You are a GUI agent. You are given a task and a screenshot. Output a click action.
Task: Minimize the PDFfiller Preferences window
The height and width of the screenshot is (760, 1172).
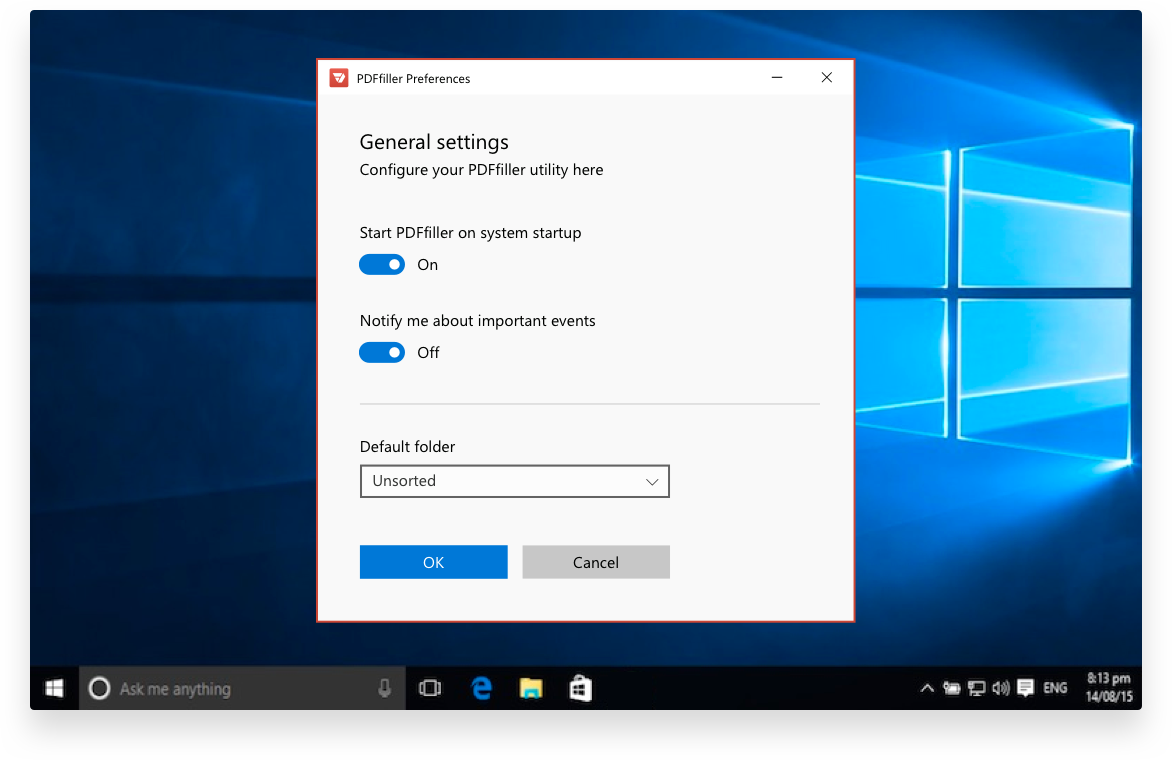[x=777, y=78]
